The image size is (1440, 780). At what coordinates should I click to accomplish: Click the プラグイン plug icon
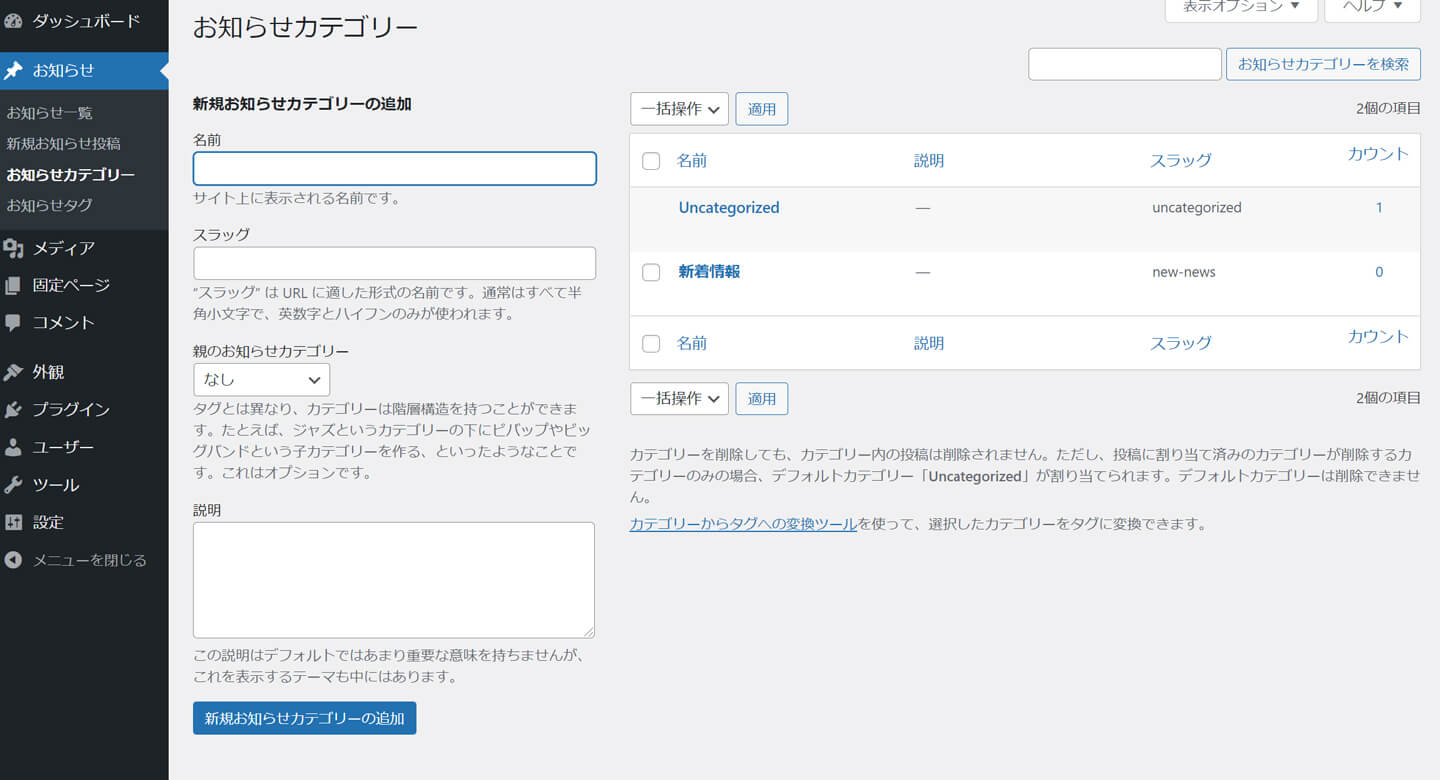(13, 409)
